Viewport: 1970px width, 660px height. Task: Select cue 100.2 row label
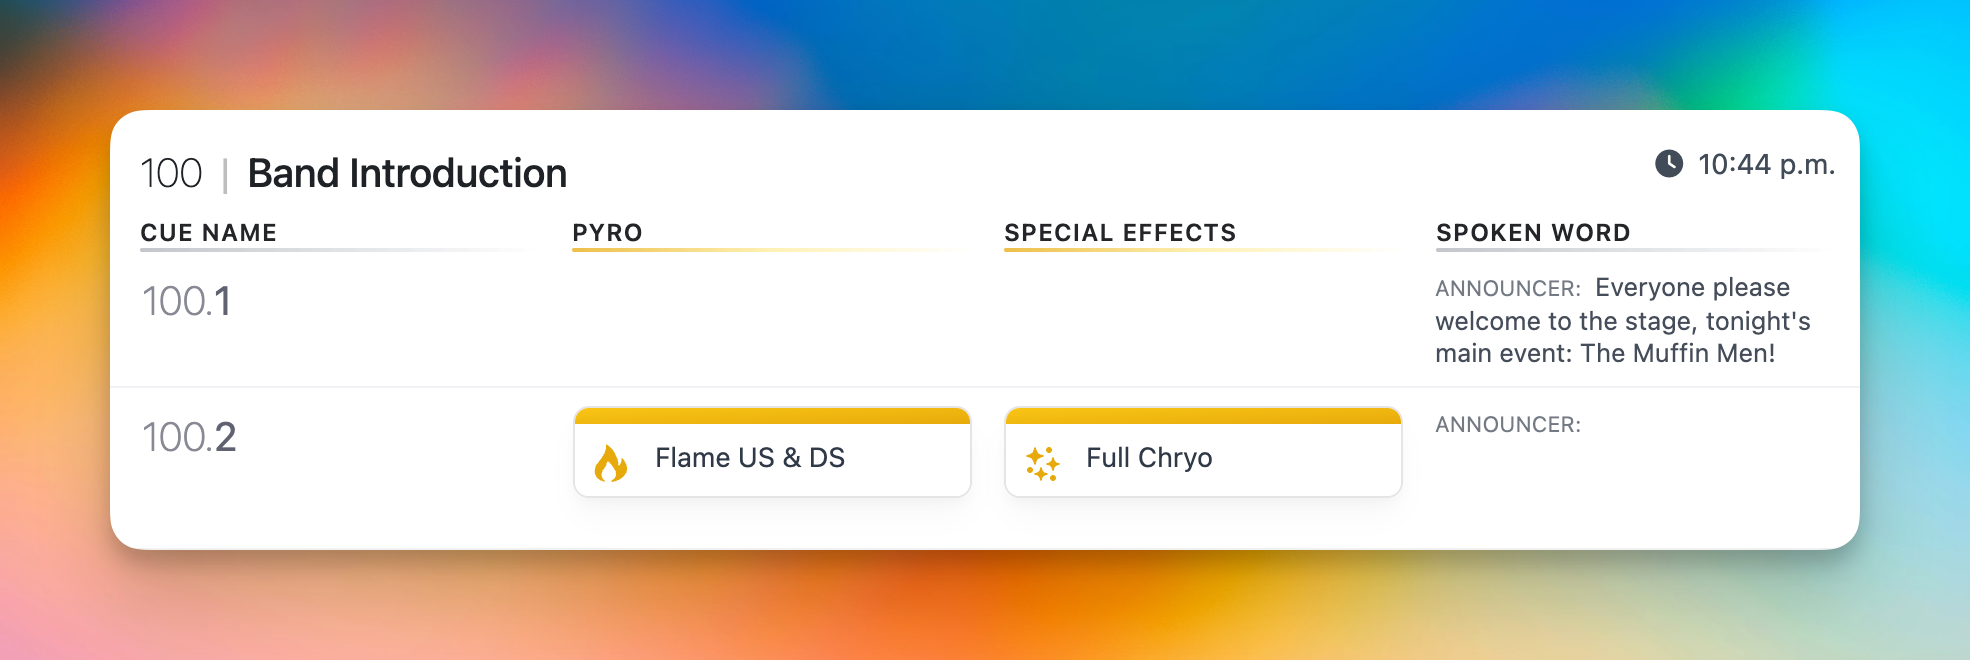pos(189,437)
